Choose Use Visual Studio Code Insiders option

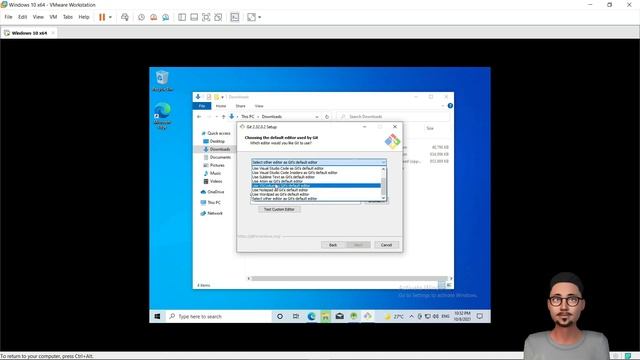pos(316,173)
